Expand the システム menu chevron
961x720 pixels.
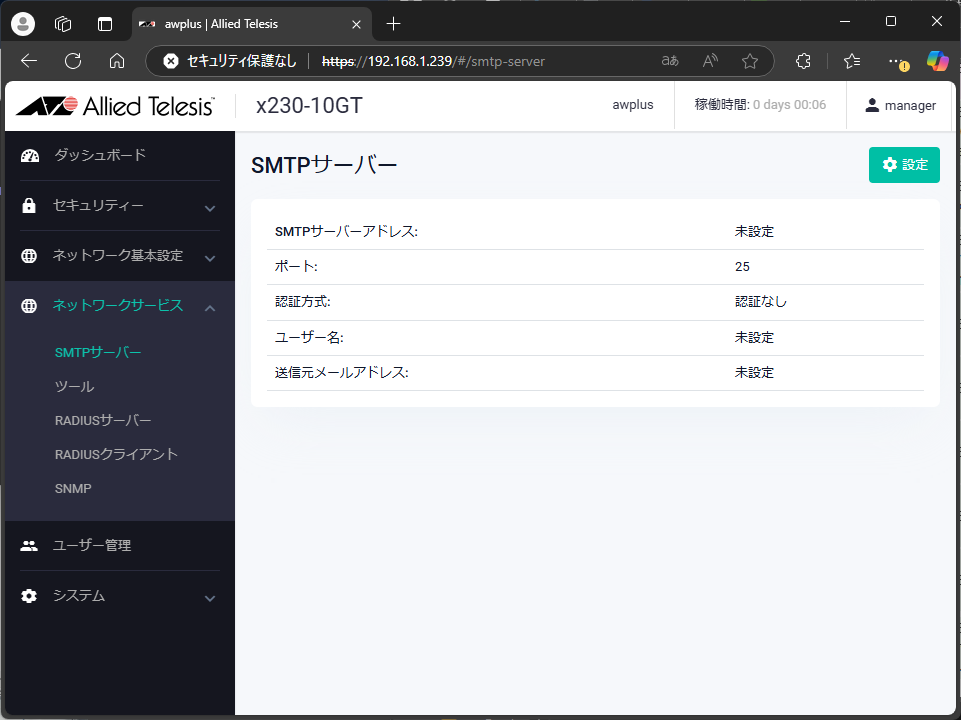click(210, 598)
